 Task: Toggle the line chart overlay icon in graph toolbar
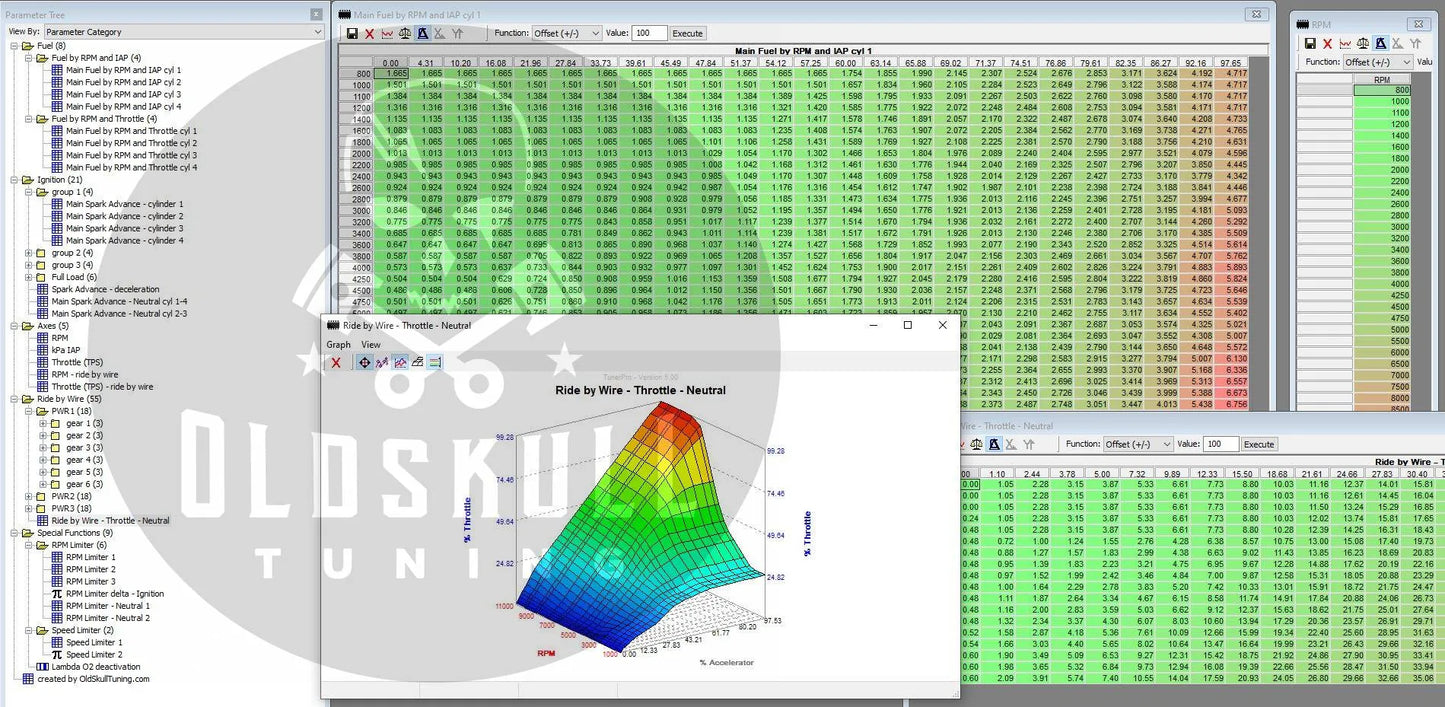[x=400, y=362]
